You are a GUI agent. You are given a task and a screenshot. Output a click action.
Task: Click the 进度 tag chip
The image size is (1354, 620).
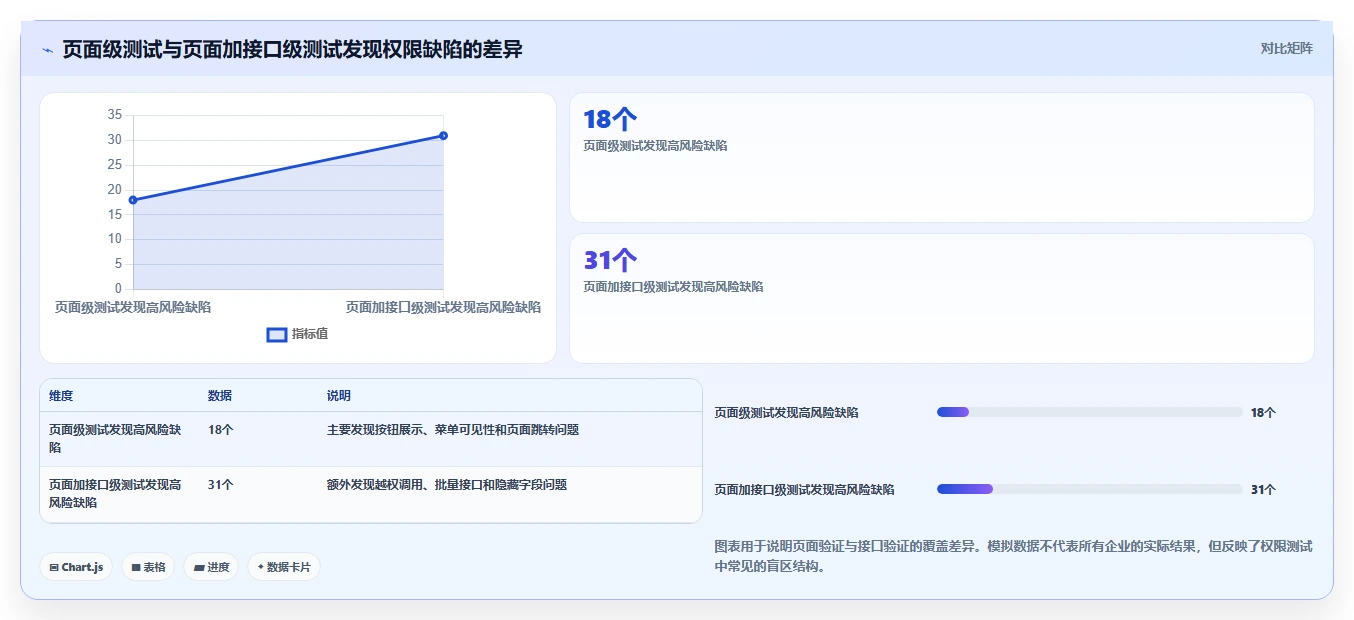tap(211, 567)
